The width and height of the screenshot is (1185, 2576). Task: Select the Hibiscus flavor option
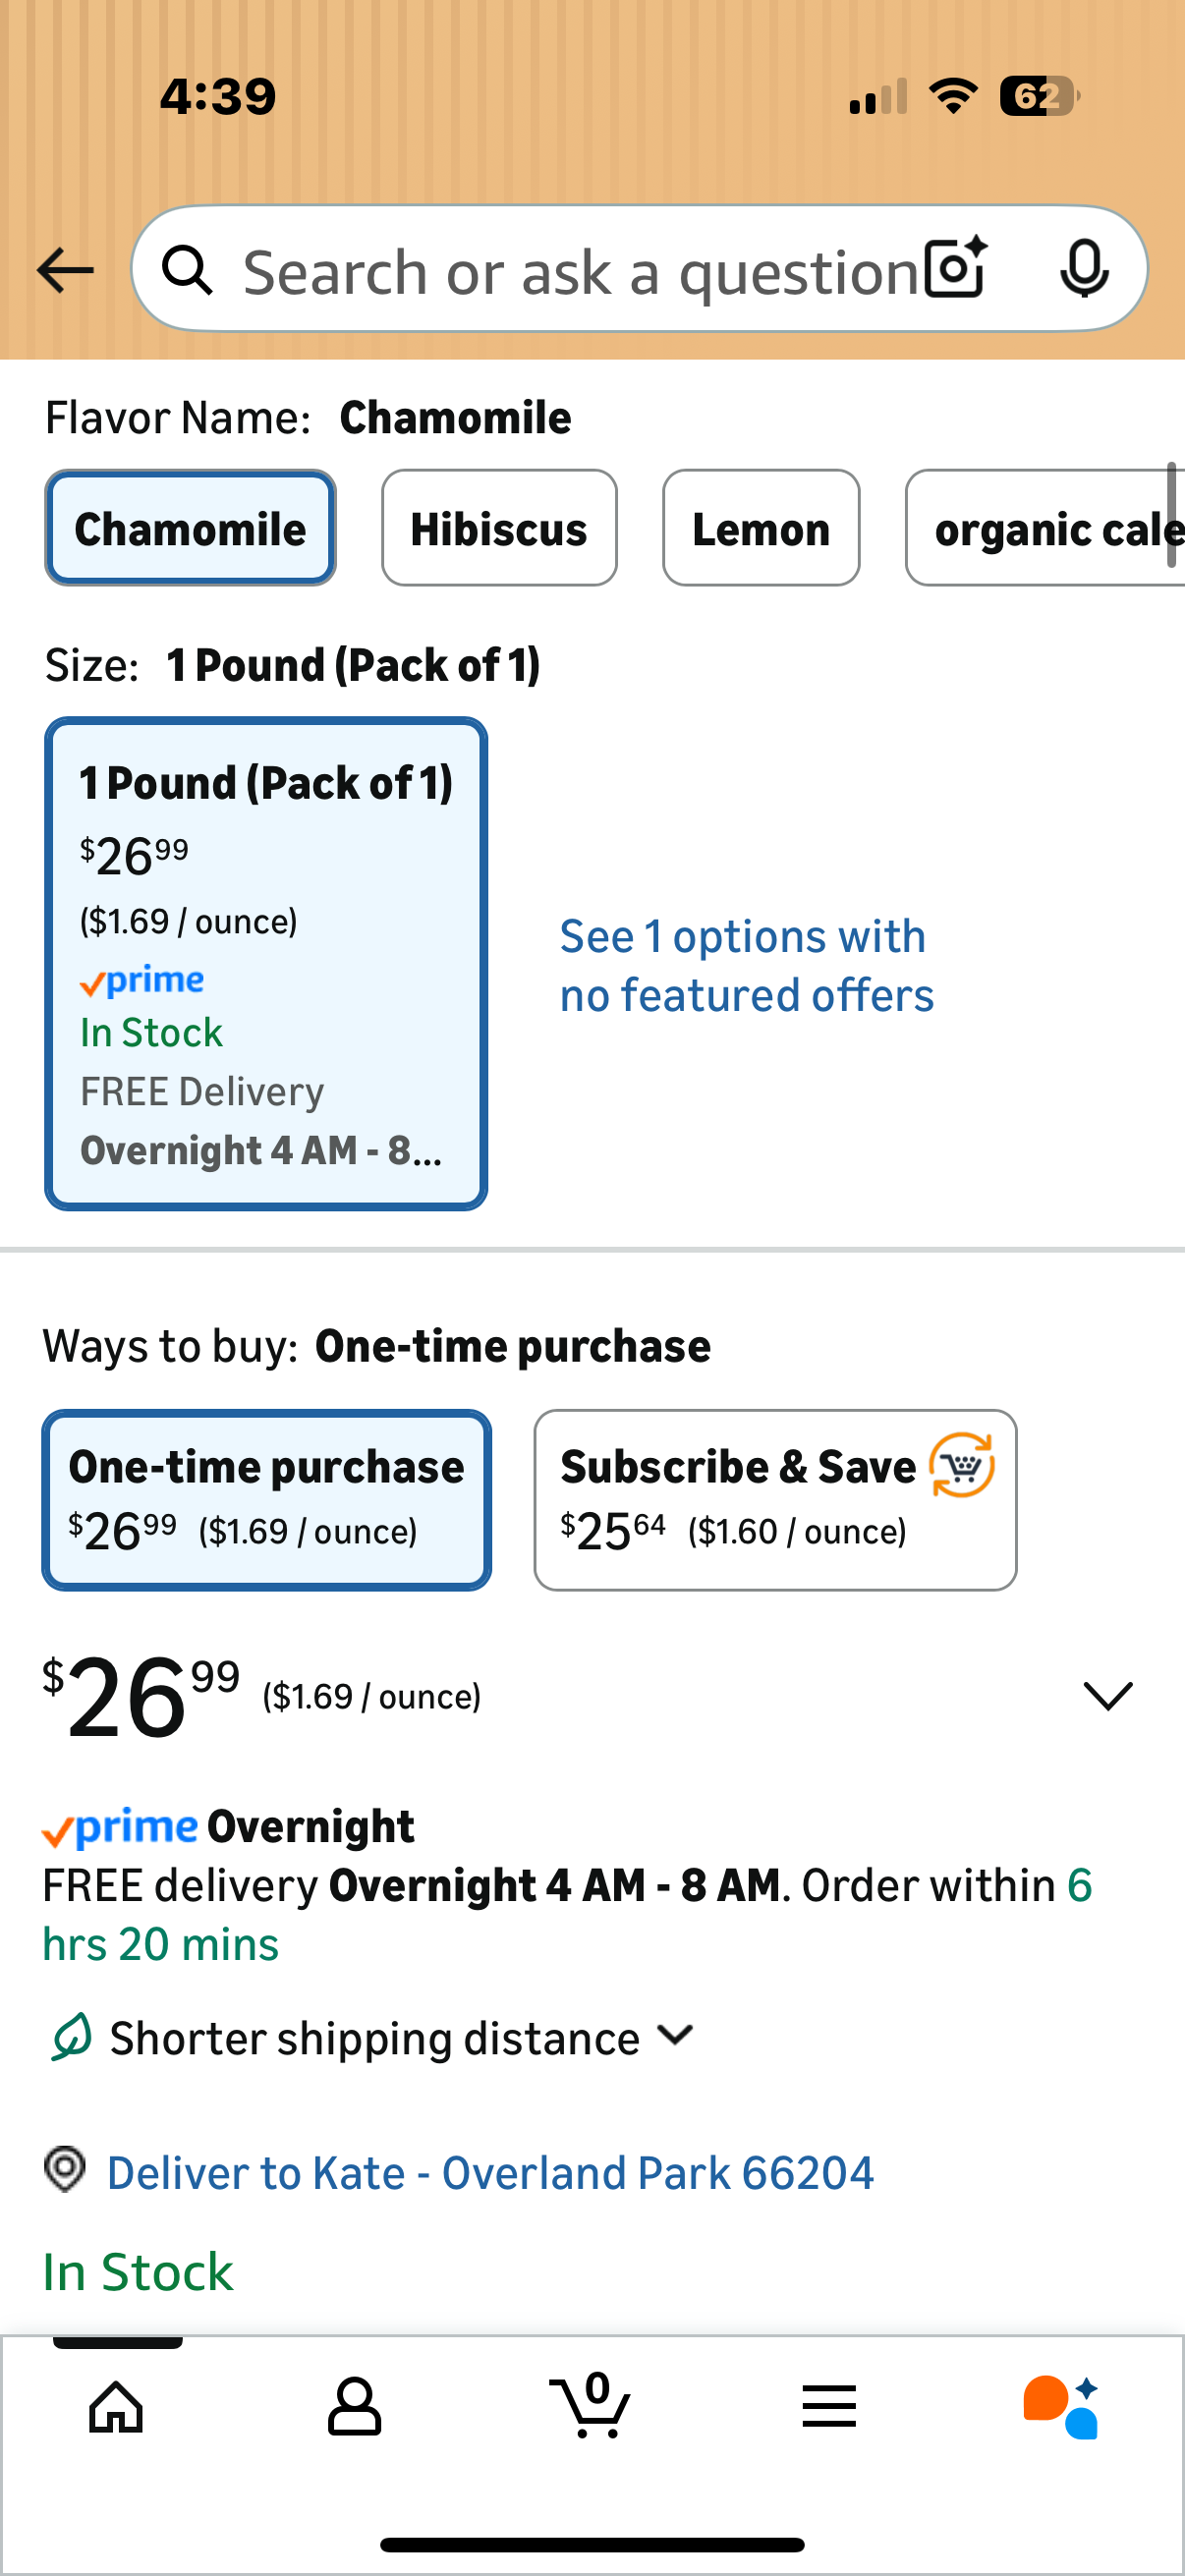coord(499,528)
